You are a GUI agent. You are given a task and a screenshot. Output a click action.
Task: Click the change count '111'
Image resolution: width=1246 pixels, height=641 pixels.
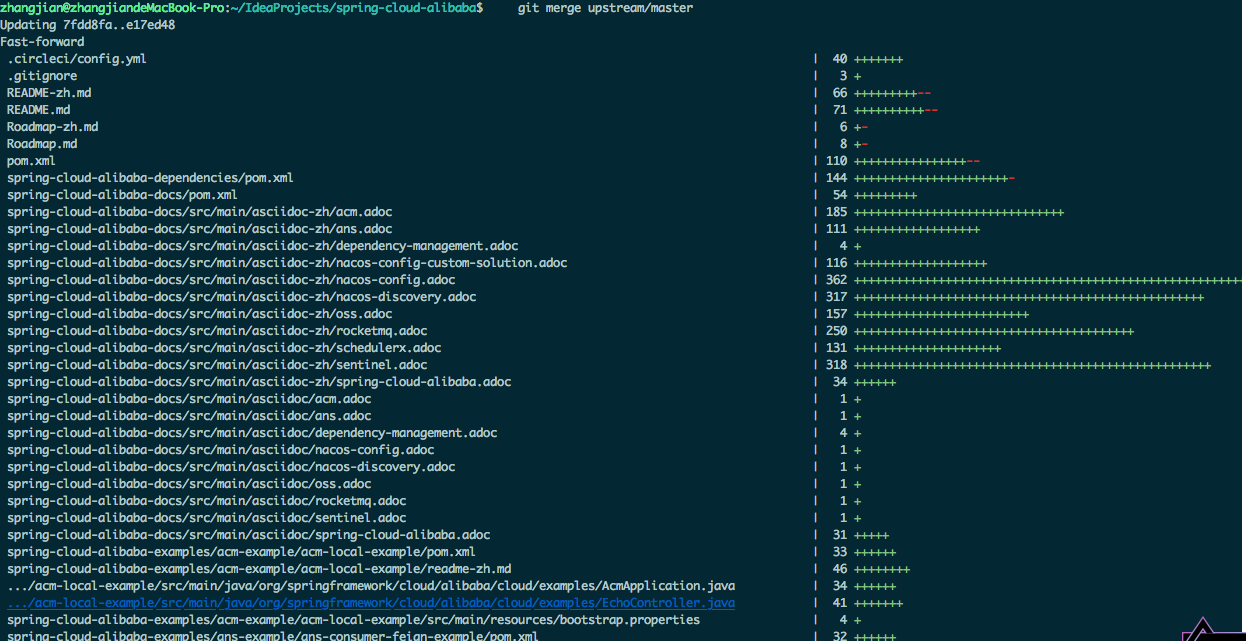(837, 229)
